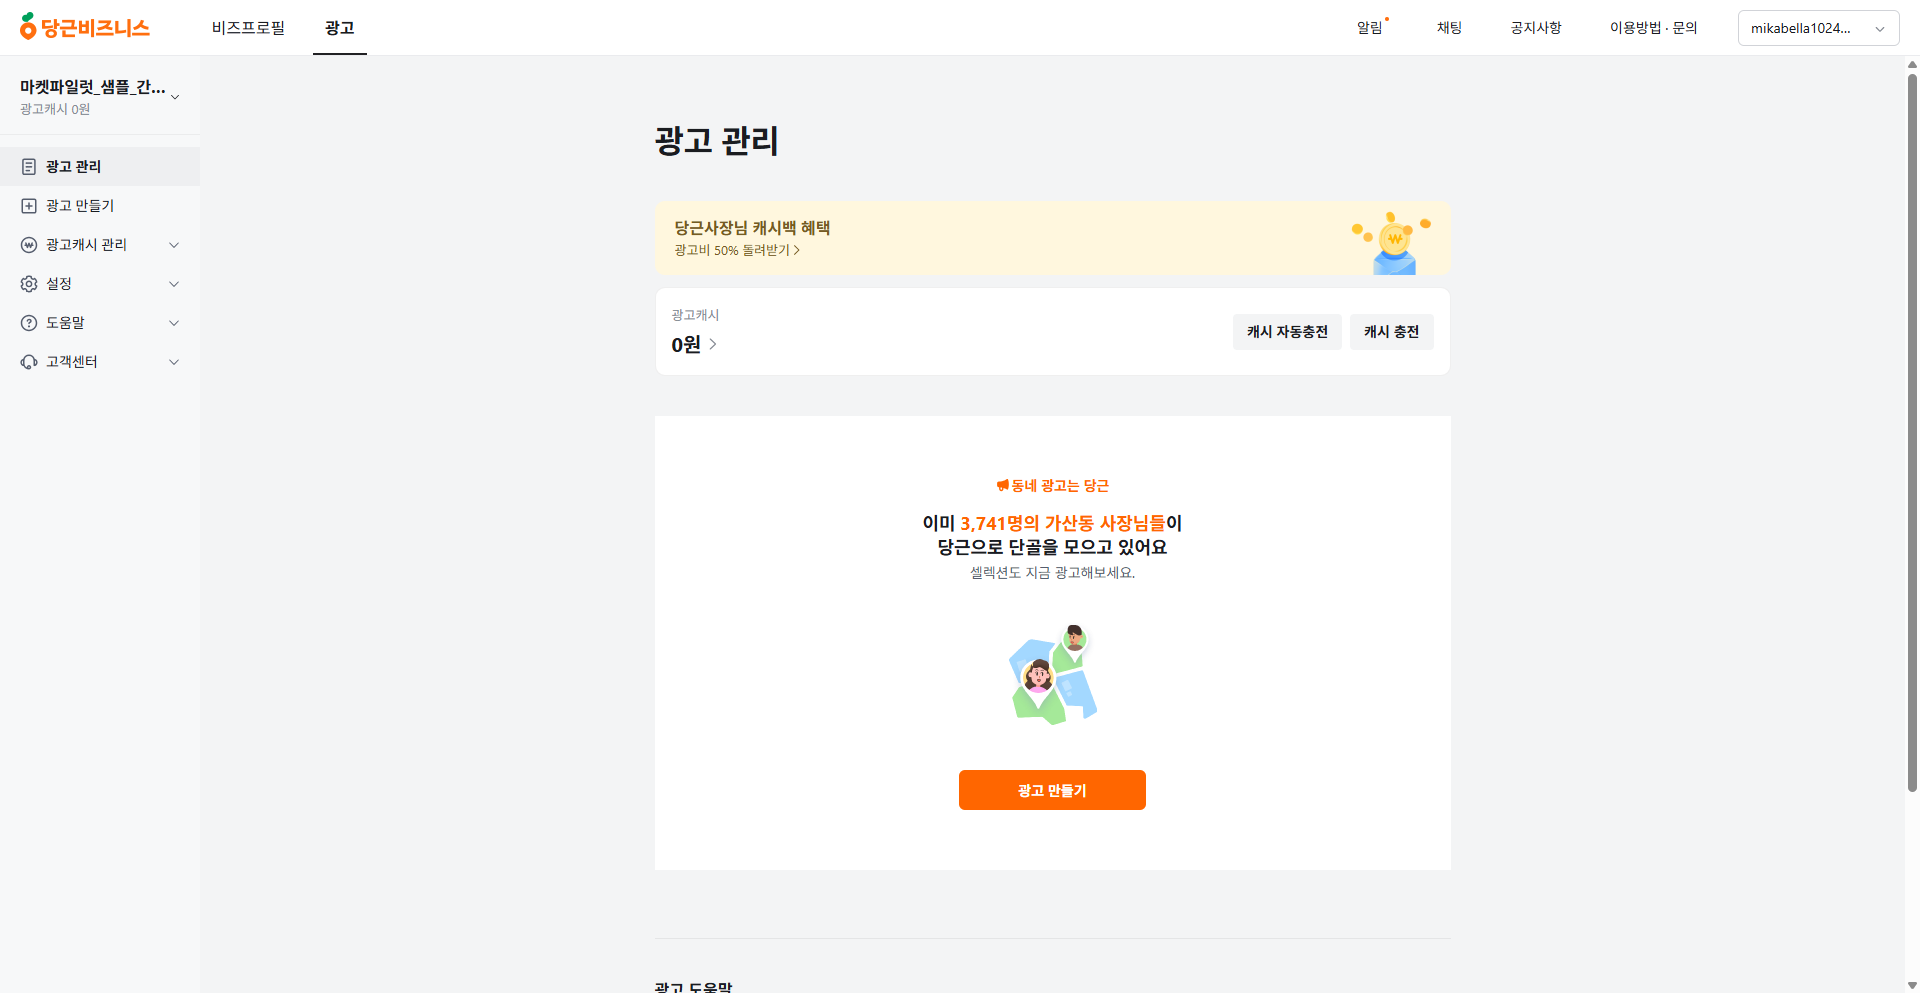
Task: Click the scrollbar up arrow
Action: [x=1912, y=64]
